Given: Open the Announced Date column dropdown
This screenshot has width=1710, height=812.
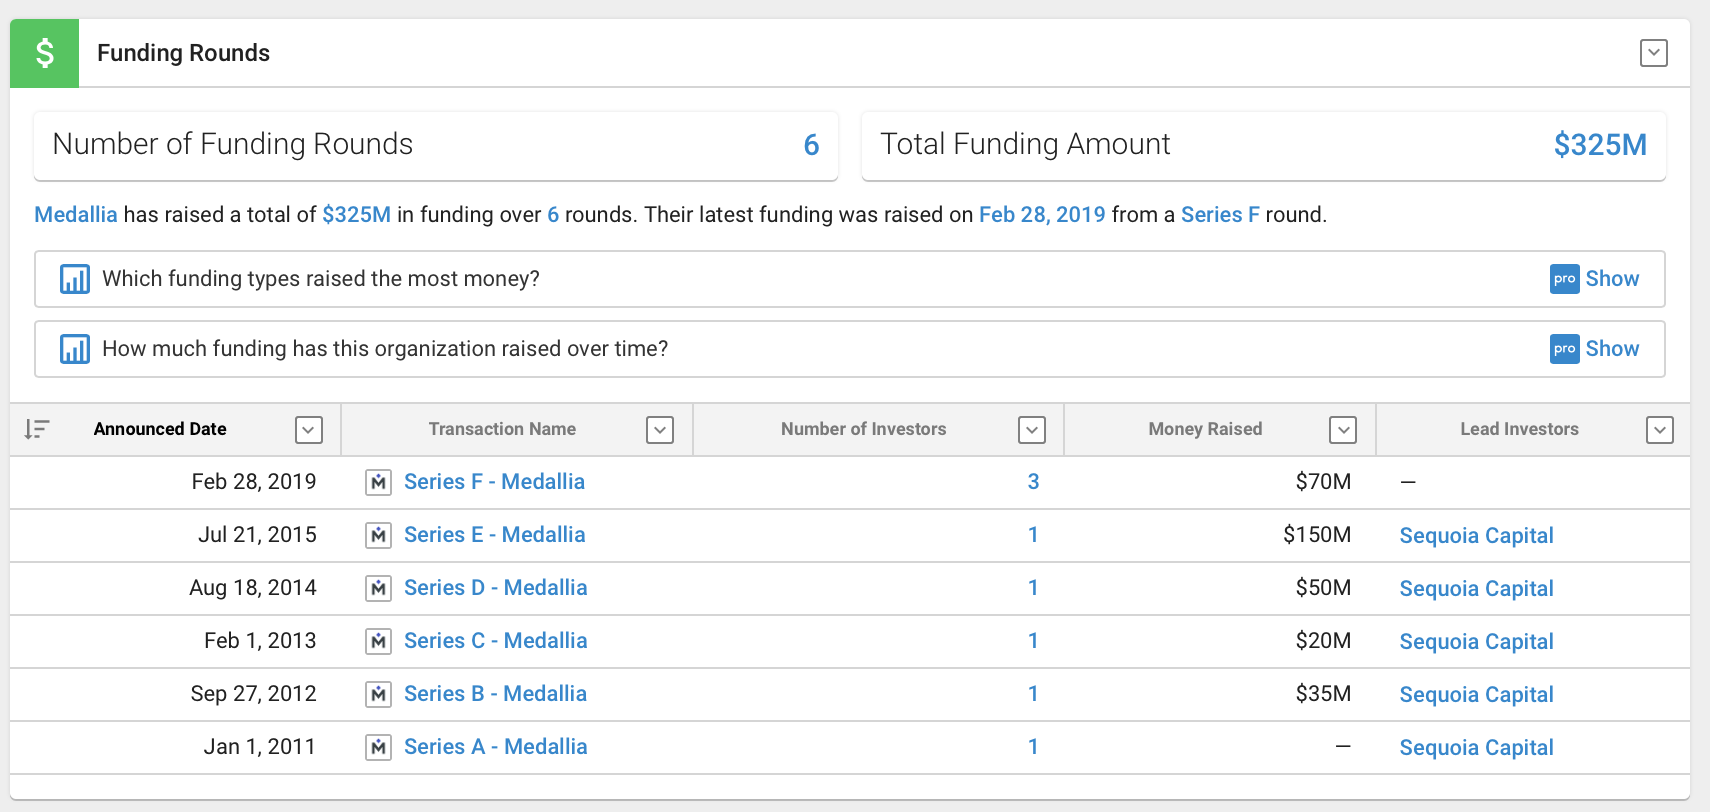Looking at the screenshot, I should (x=309, y=430).
